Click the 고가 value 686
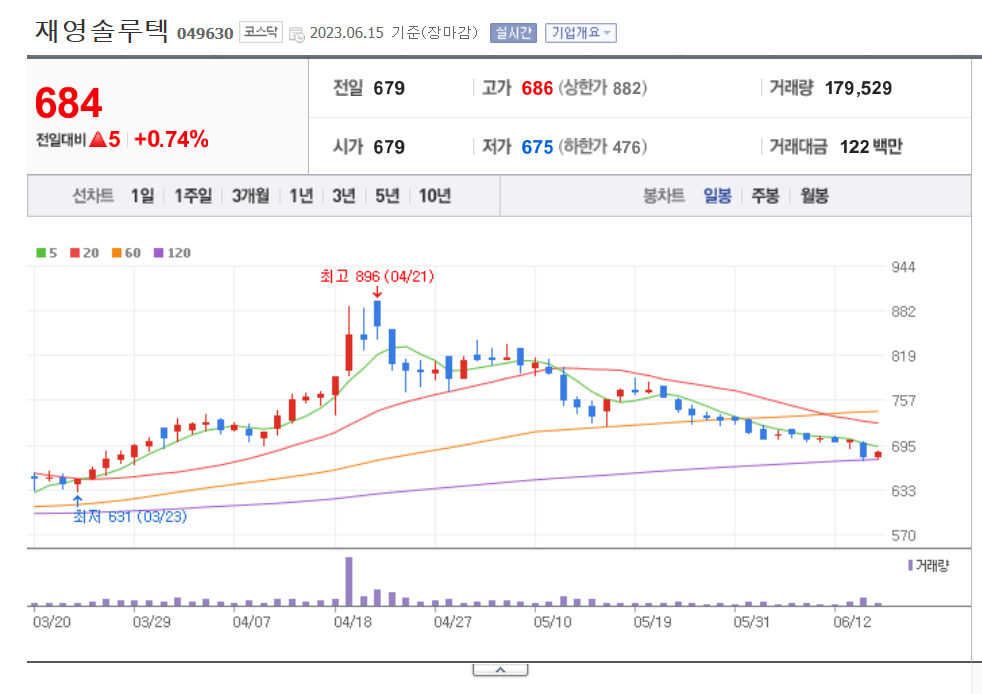Viewport: 982px width, 694px height. (537, 88)
